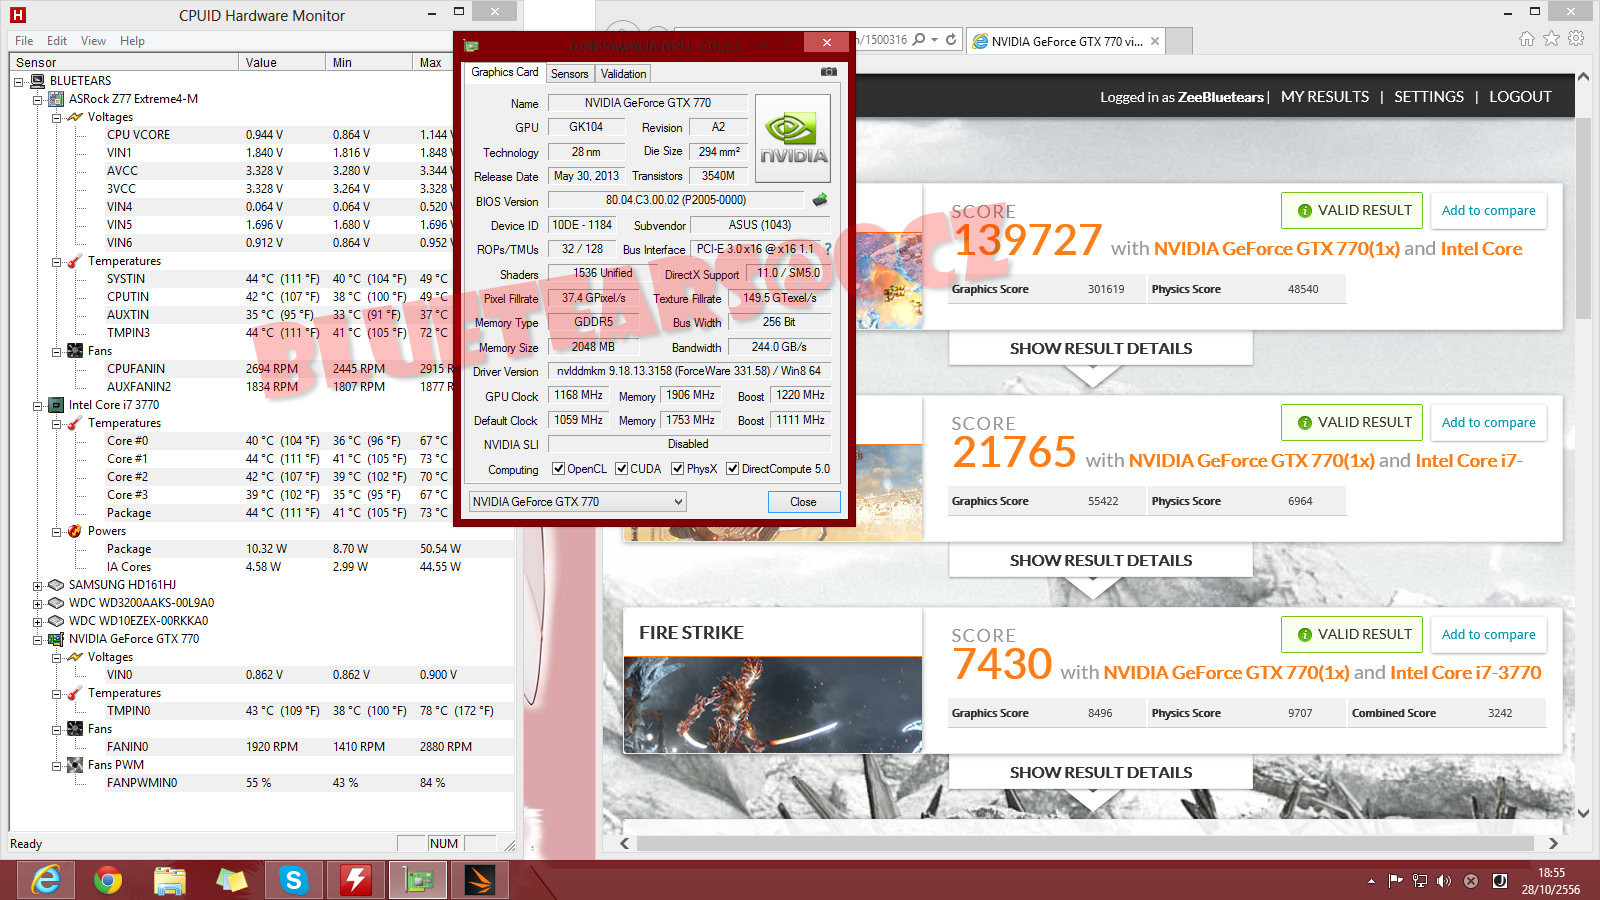Click the browser page vertical scrollbar thumb
Screen dimensions: 1600x900
click(1583, 217)
